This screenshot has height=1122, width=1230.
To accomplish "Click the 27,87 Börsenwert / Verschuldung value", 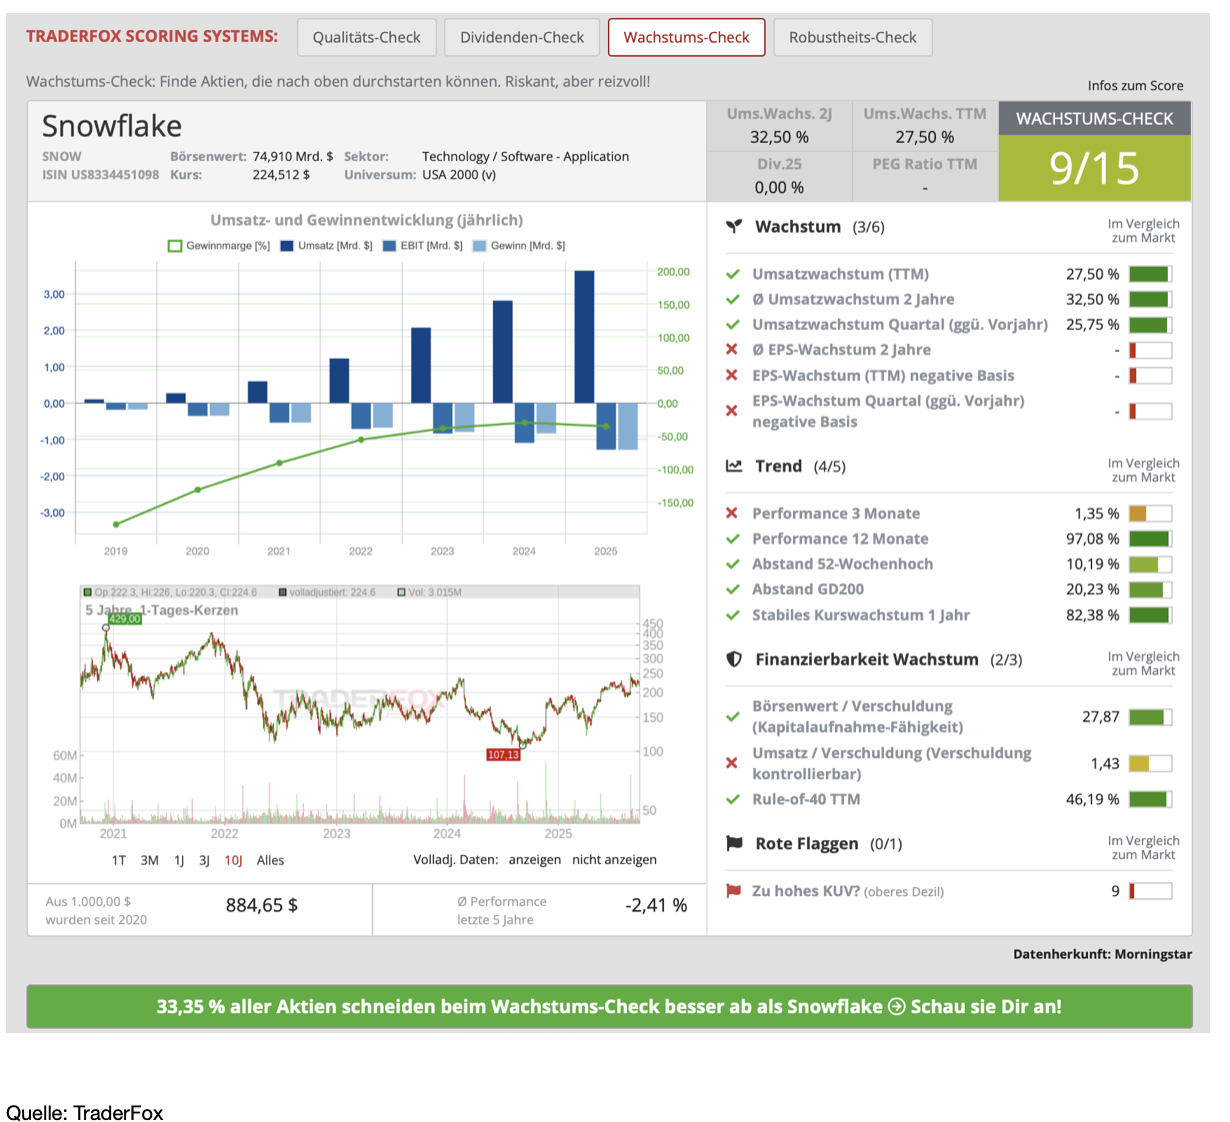I will (1101, 717).
